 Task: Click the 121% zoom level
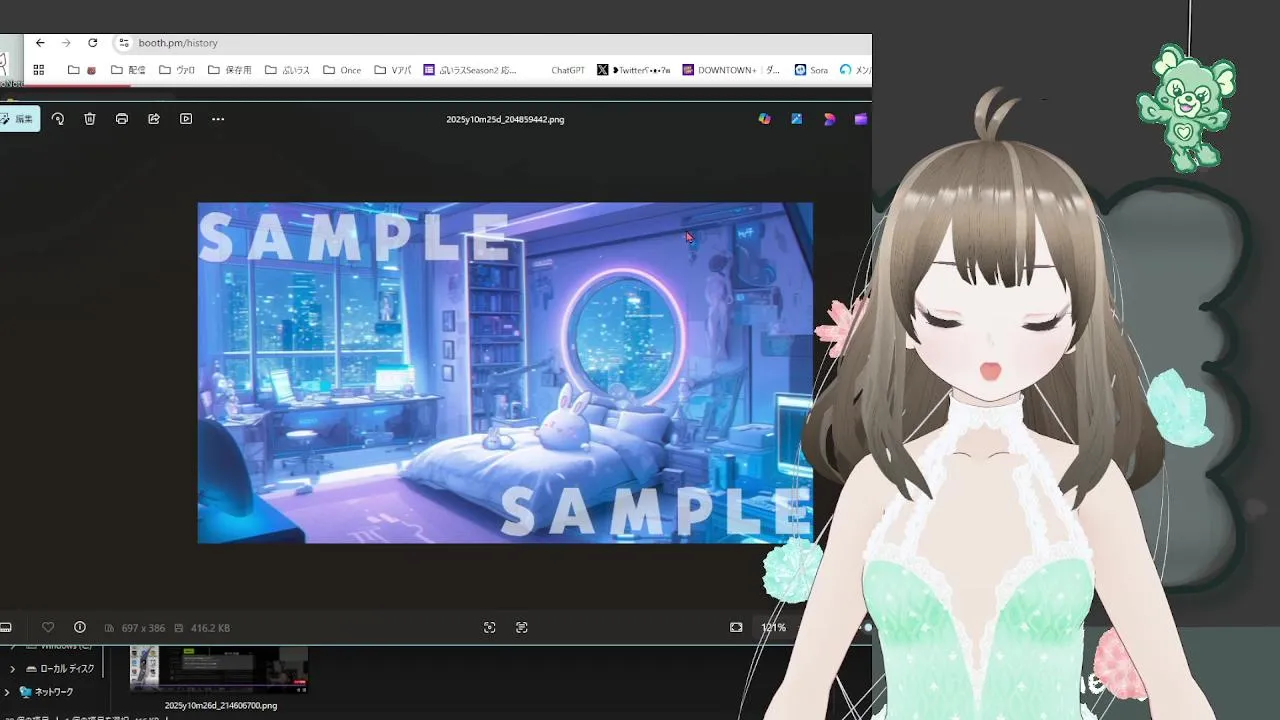(773, 628)
